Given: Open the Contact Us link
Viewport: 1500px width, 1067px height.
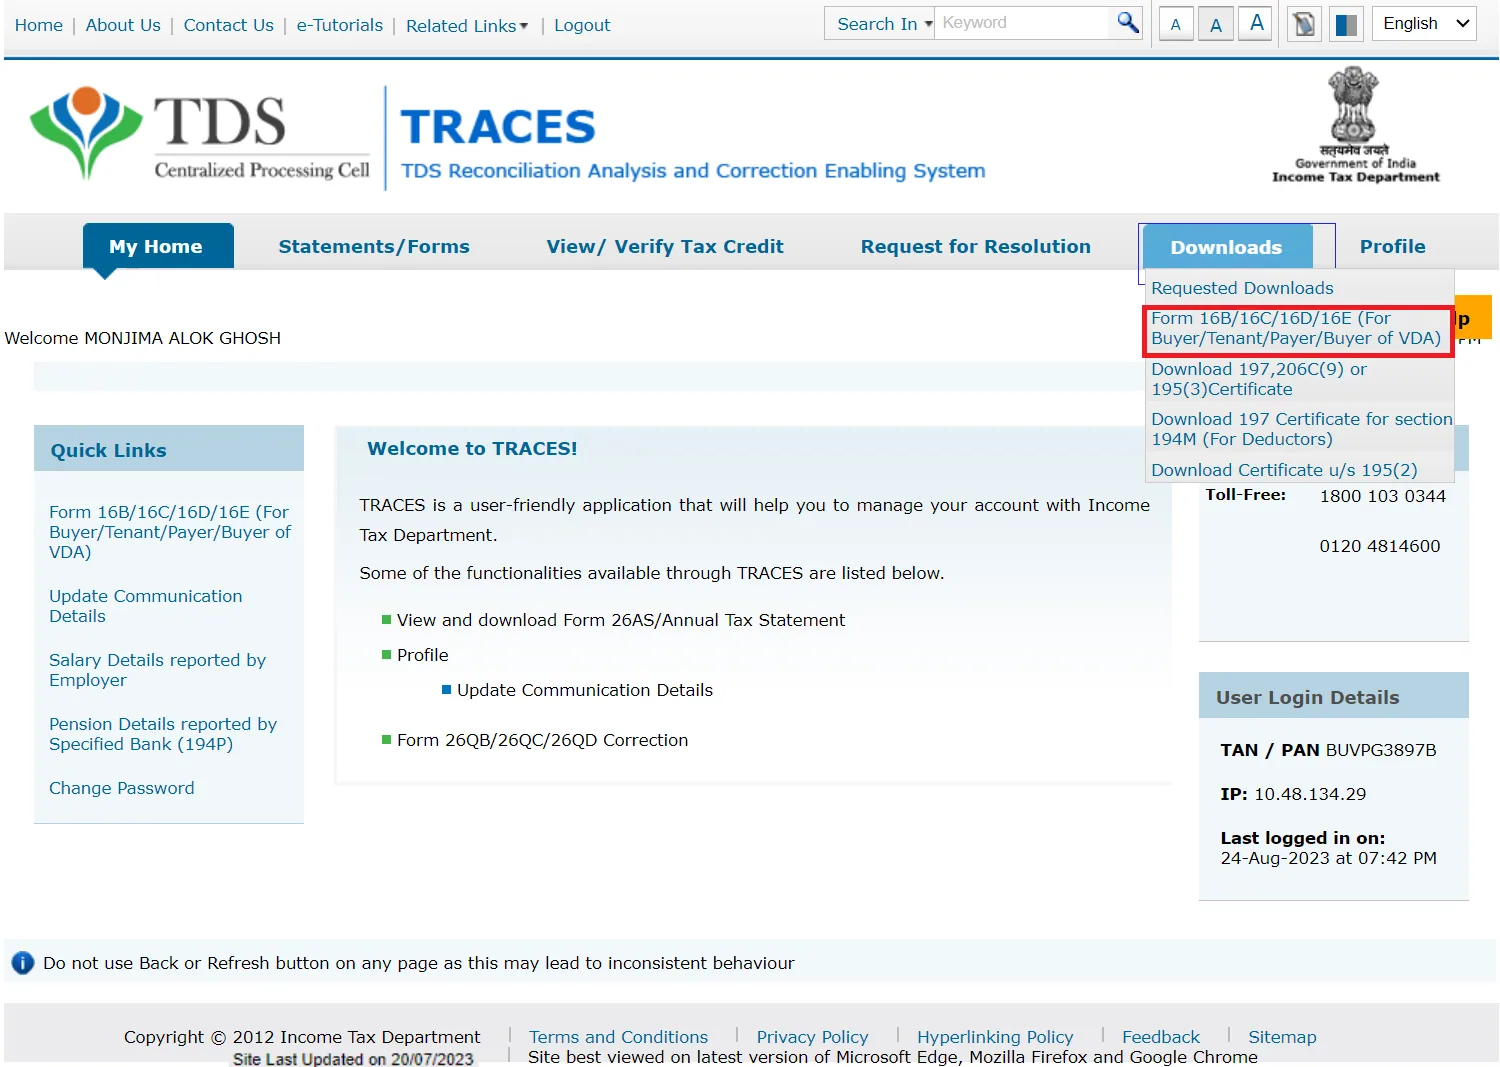Looking at the screenshot, I should point(228,25).
